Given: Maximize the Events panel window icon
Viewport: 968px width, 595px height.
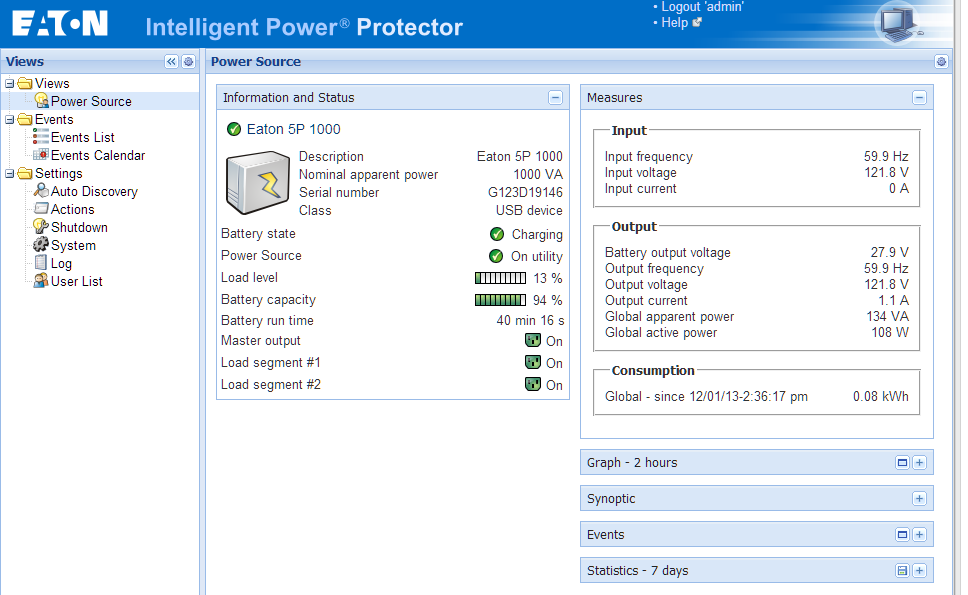Looking at the screenshot, I should [902, 535].
